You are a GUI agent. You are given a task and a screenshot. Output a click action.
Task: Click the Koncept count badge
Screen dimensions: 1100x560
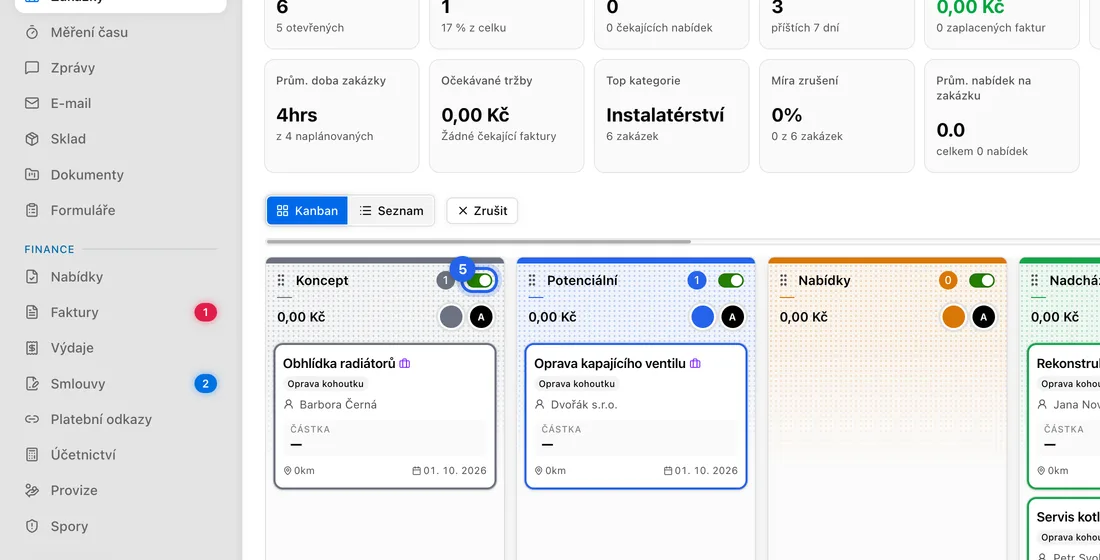445,281
